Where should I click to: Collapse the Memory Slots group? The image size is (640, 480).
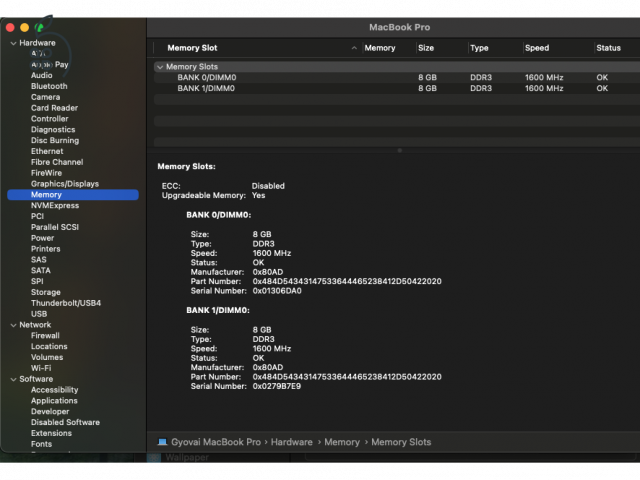160,67
